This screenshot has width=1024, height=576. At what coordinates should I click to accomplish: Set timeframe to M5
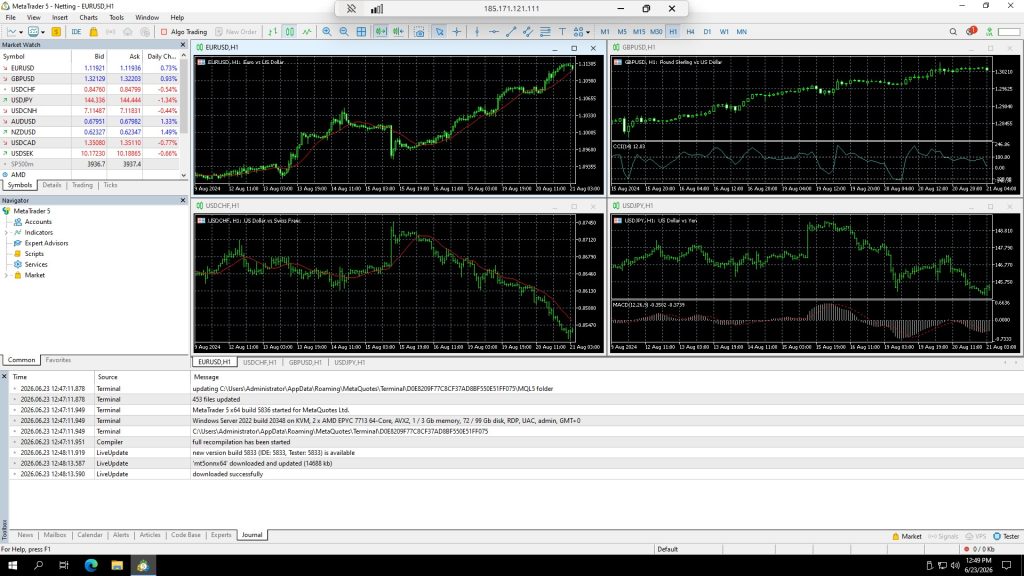click(x=622, y=31)
